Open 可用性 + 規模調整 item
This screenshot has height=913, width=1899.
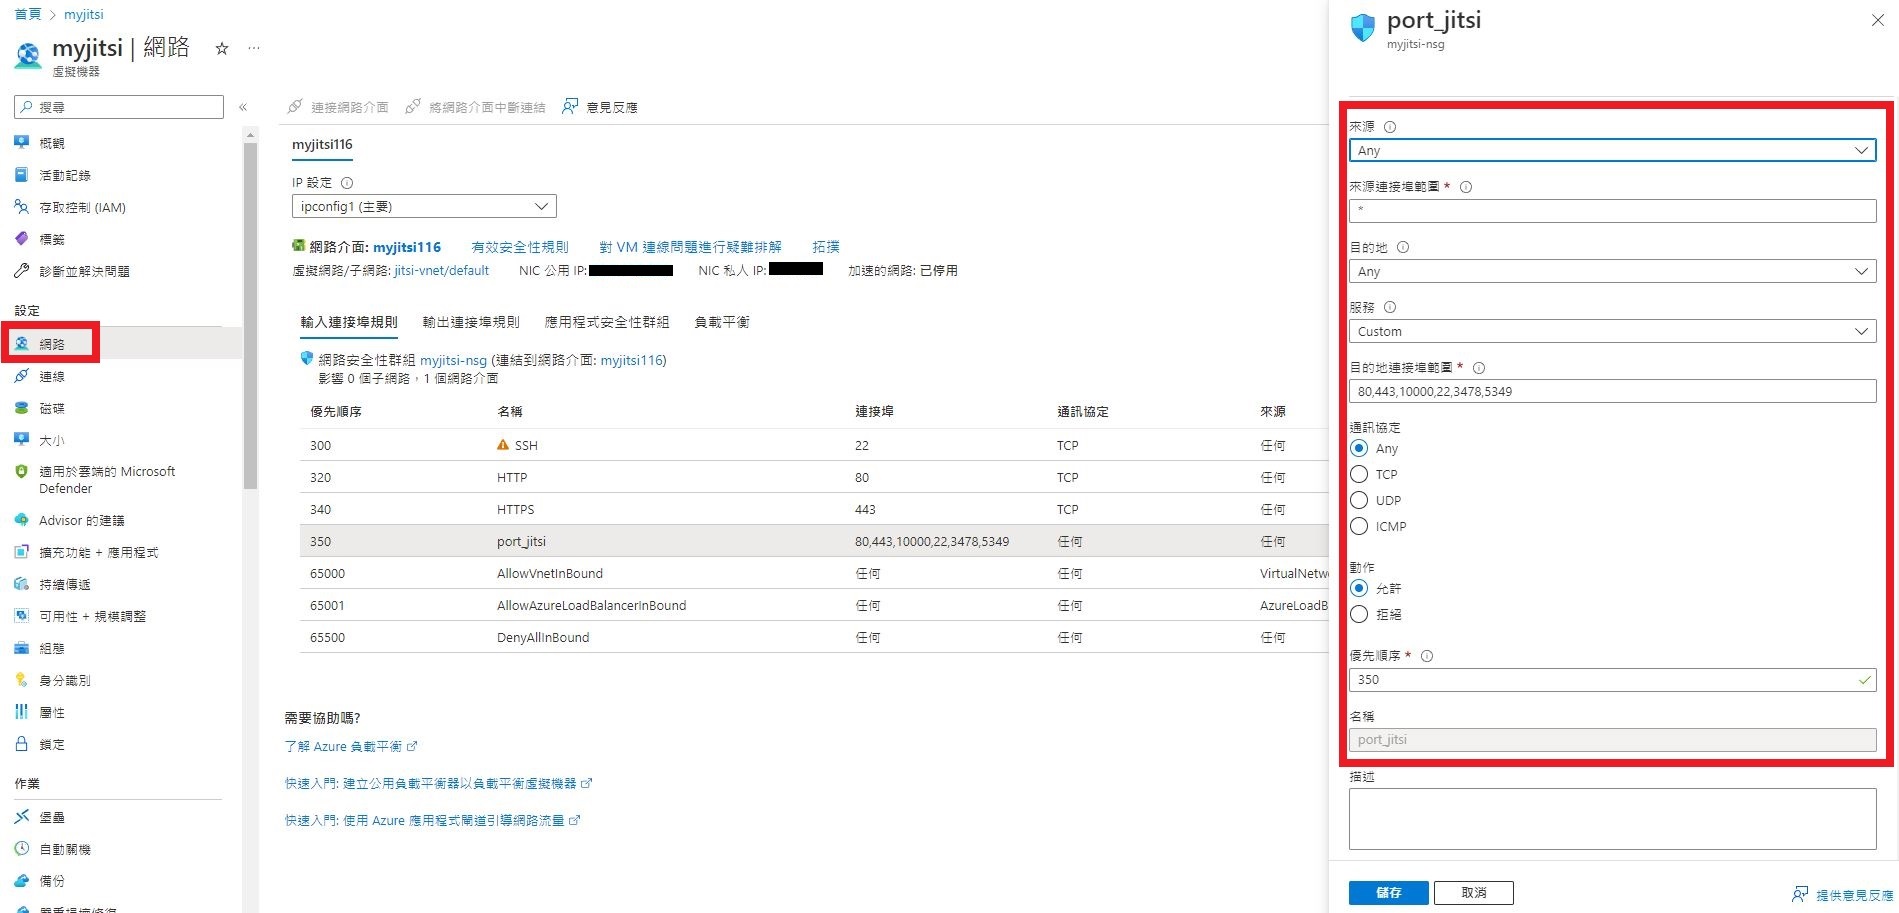tap(92, 616)
